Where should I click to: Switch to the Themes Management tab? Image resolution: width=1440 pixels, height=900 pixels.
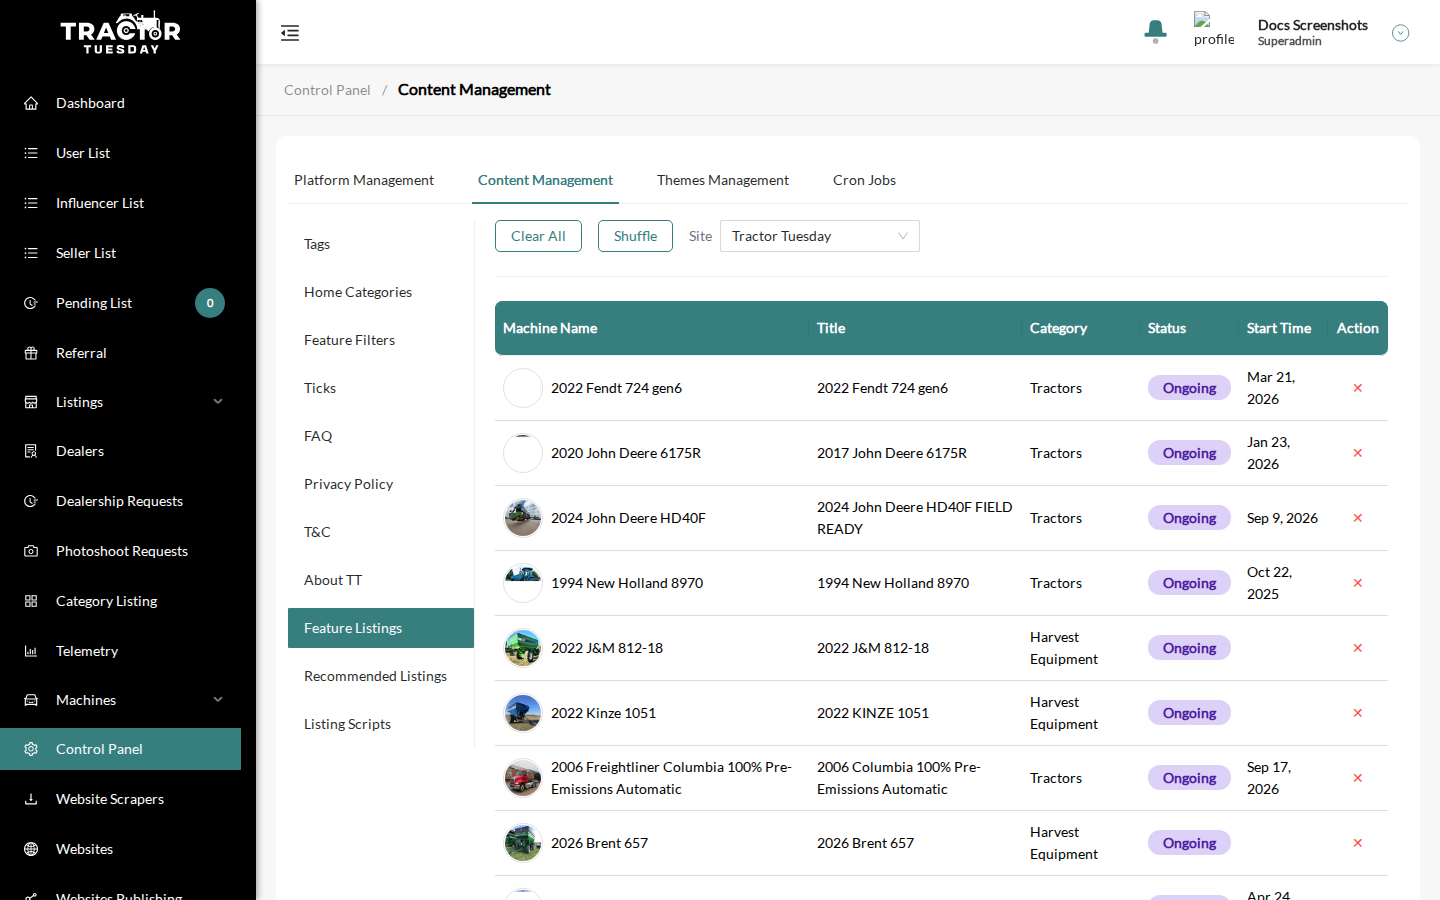[723, 180]
